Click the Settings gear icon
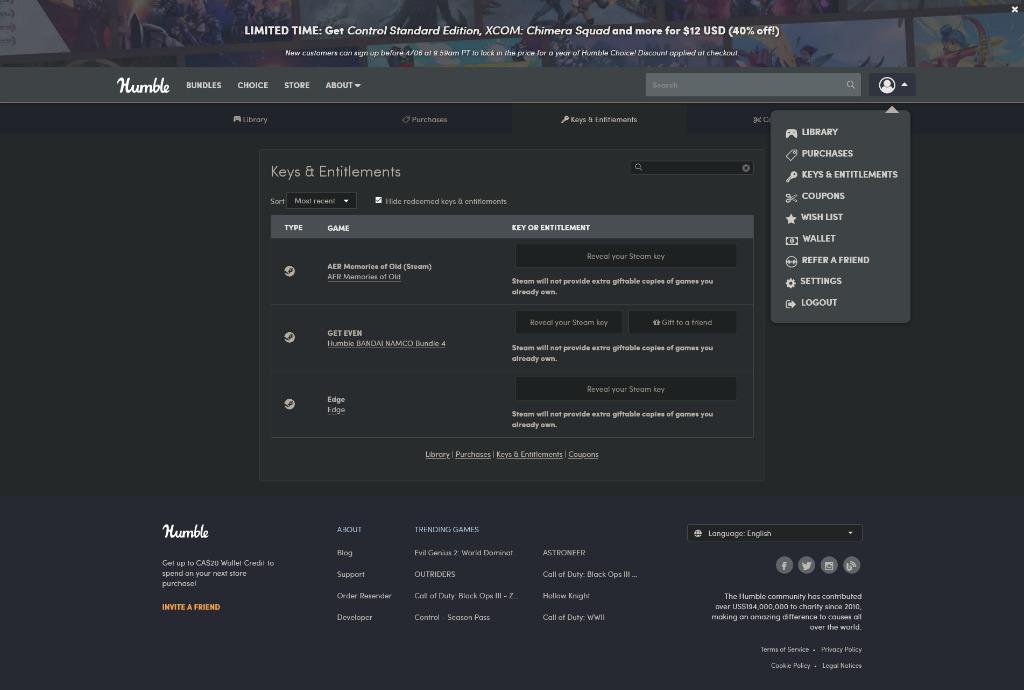Image resolution: width=1024 pixels, height=690 pixels. [790, 282]
